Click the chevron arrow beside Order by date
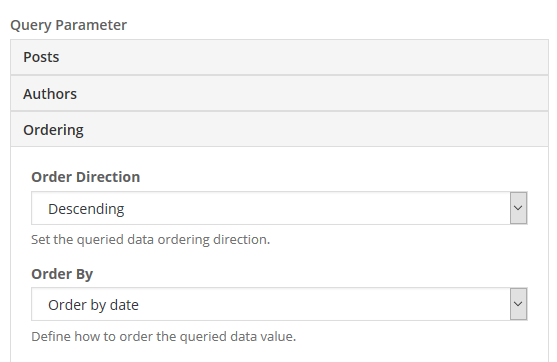Image resolution: width=557 pixels, height=362 pixels. 518,304
